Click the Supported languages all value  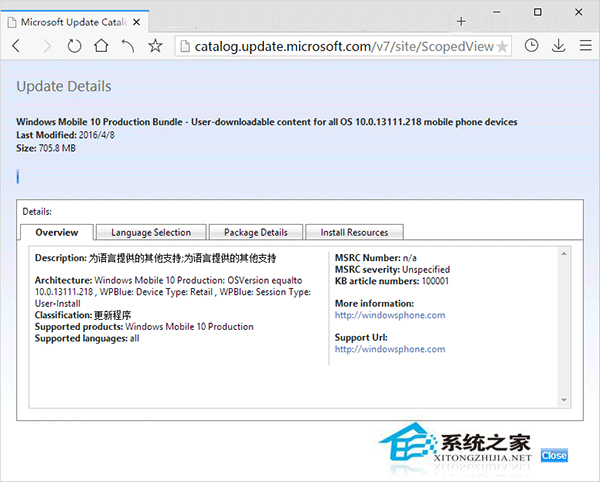[x=134, y=338]
